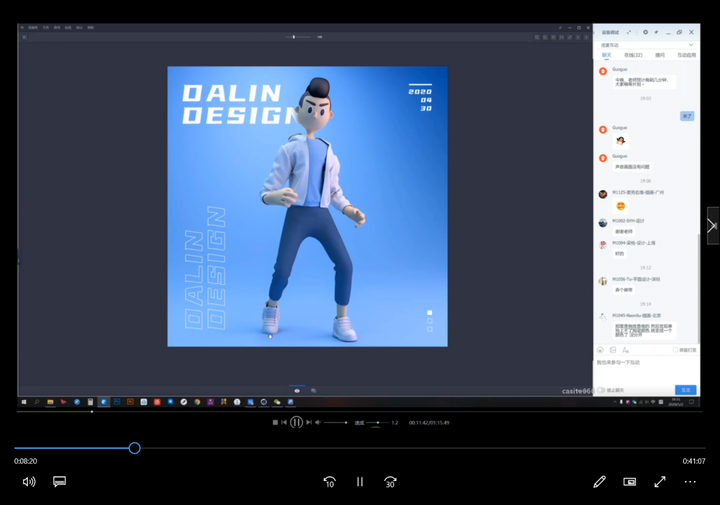This screenshot has height=505, width=720.
Task: Open the 在线(22) online users tab
Action: 633,55
